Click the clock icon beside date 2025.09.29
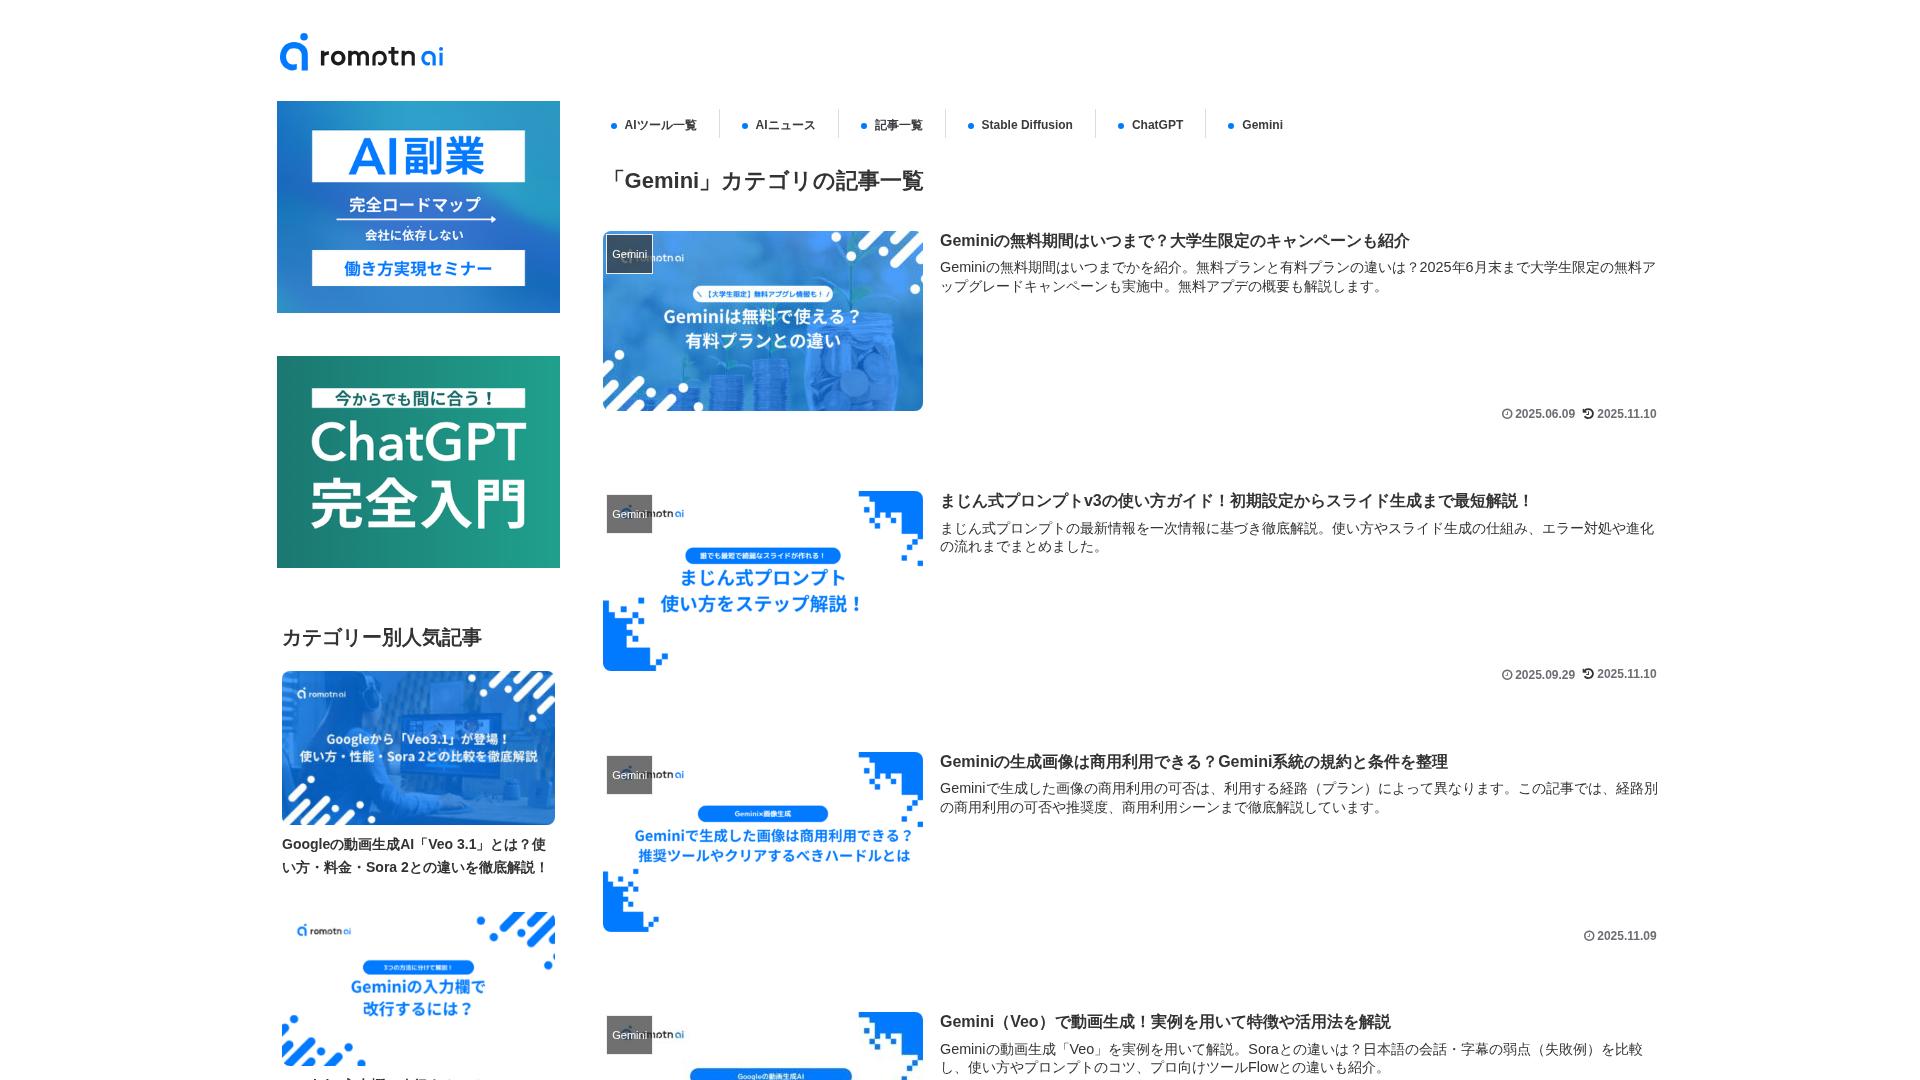The image size is (1920, 1080). [1506, 674]
